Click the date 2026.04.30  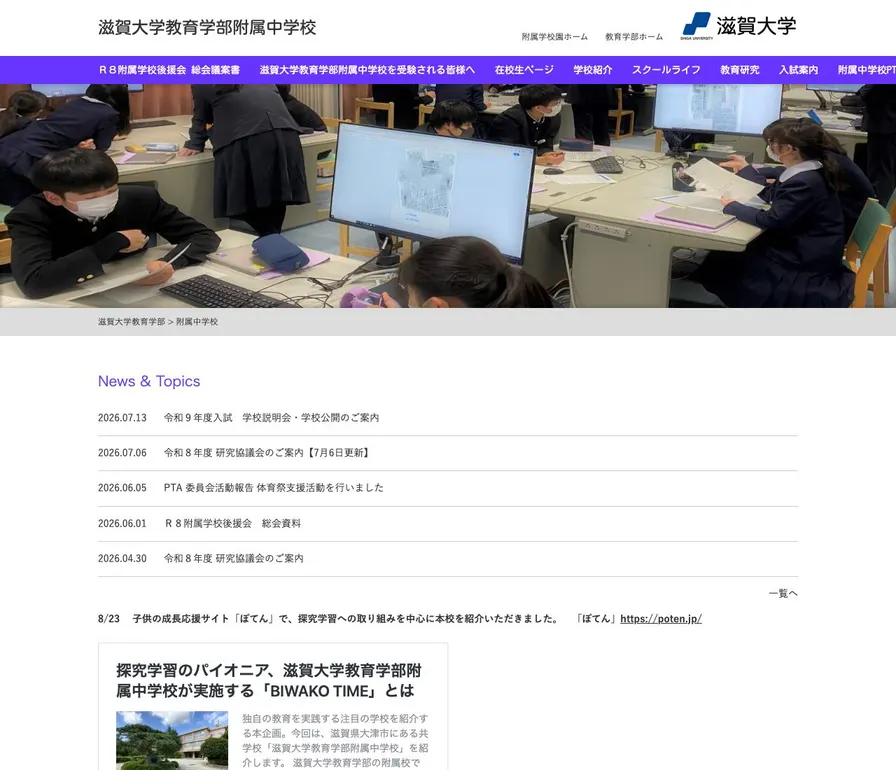122,558
